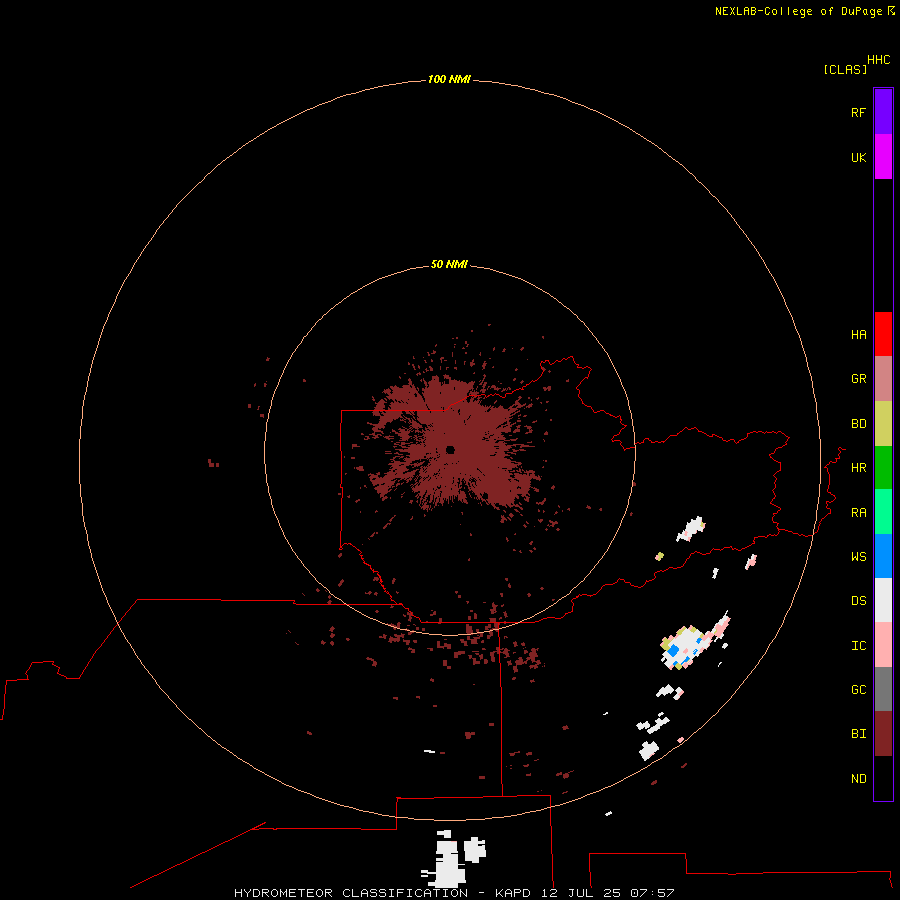The image size is (900, 900).
Task: Click the GR legend label
Action: pos(858,379)
